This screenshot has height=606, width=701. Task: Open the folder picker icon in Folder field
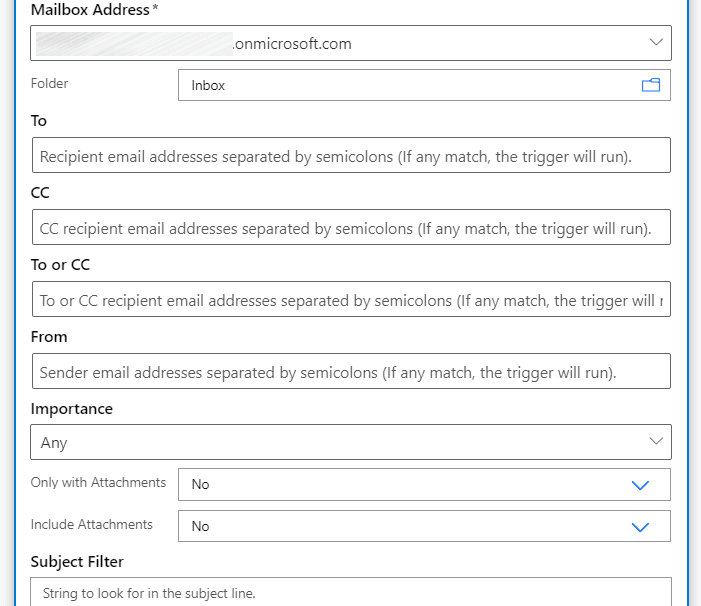tap(650, 85)
